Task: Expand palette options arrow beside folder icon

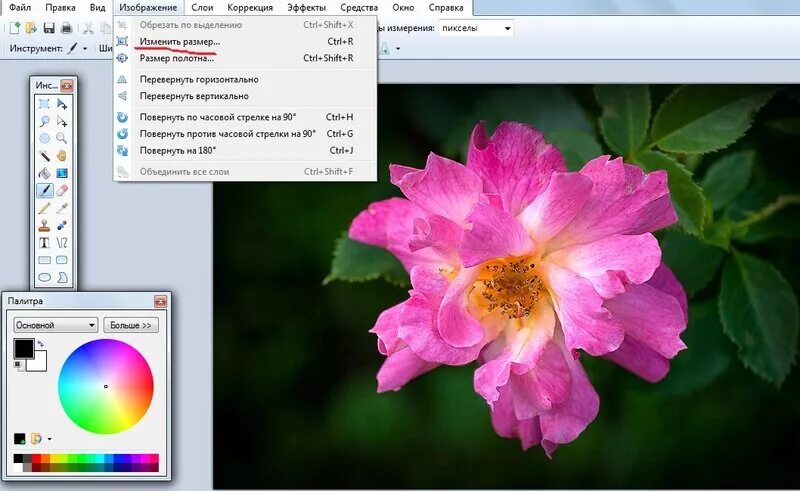Action: tap(49, 439)
